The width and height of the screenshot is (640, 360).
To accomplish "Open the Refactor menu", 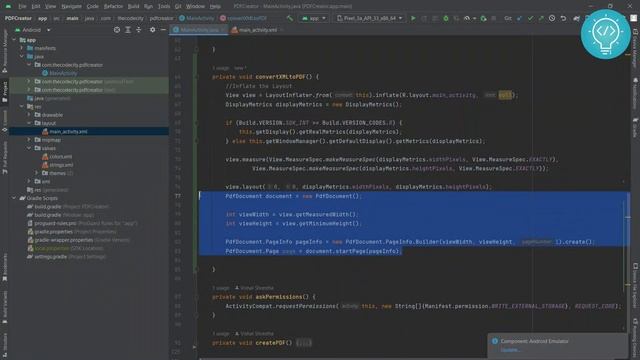I will (x=113, y=6).
